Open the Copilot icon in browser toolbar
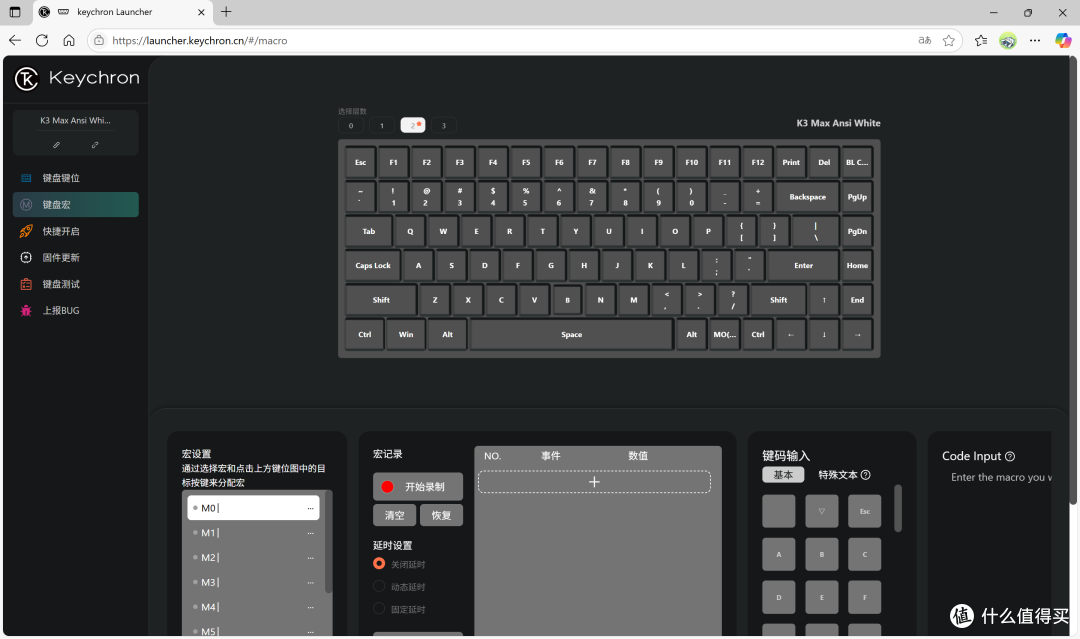The width and height of the screenshot is (1080, 639). (1063, 41)
